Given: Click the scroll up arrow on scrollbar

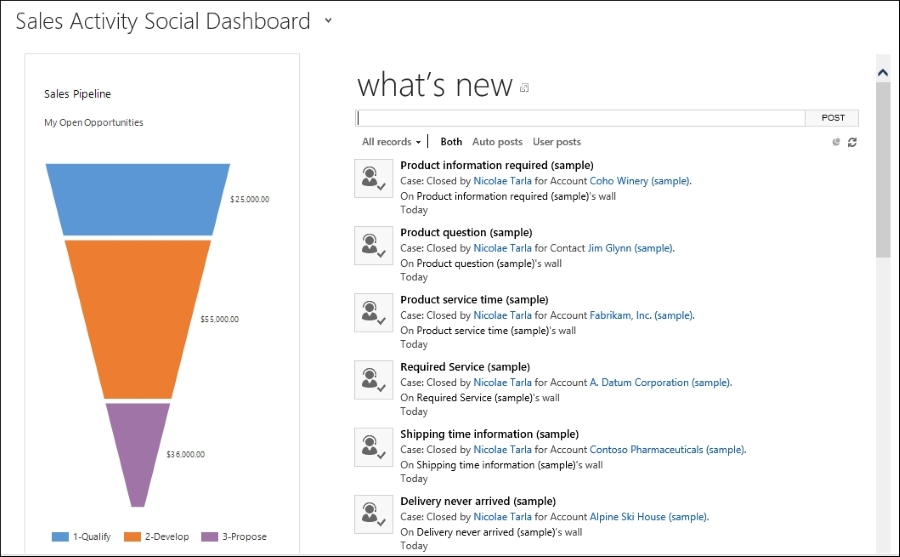Looking at the screenshot, I should [x=883, y=72].
